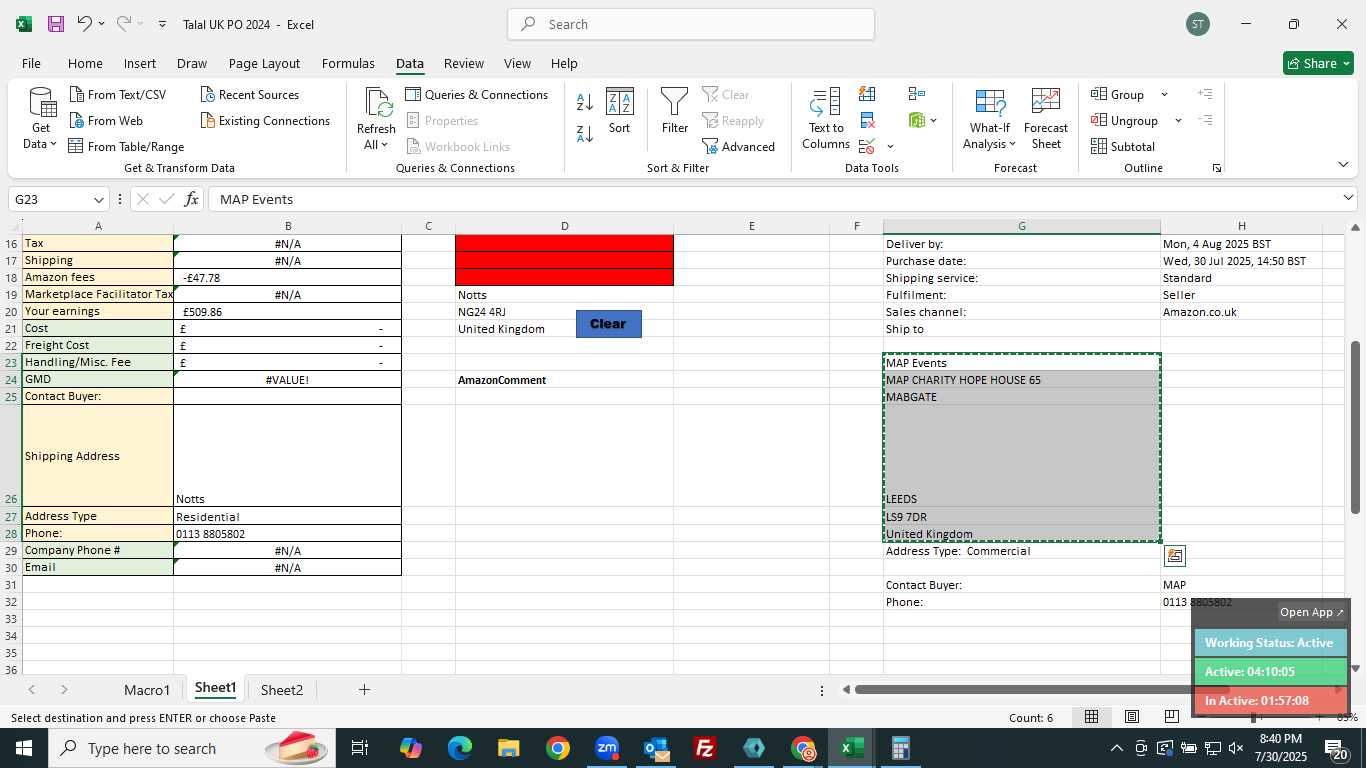Click the horizontal scrollbar thumb
Screen dimensions: 1366x768
[1040, 689]
